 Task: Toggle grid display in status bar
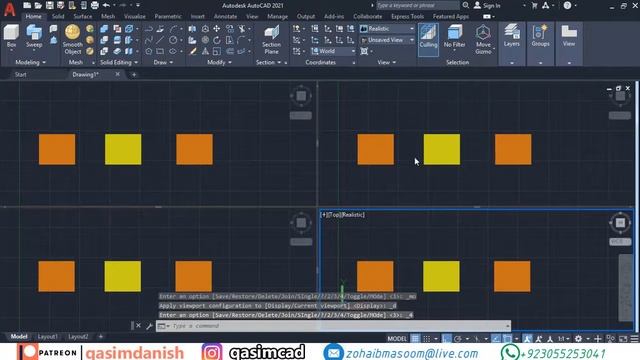point(415,338)
